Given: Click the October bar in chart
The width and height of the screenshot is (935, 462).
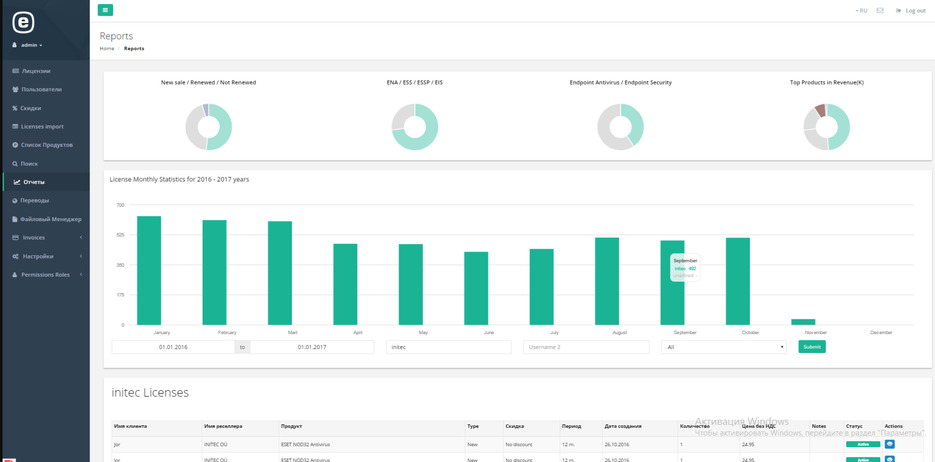Looking at the screenshot, I should (x=738, y=281).
